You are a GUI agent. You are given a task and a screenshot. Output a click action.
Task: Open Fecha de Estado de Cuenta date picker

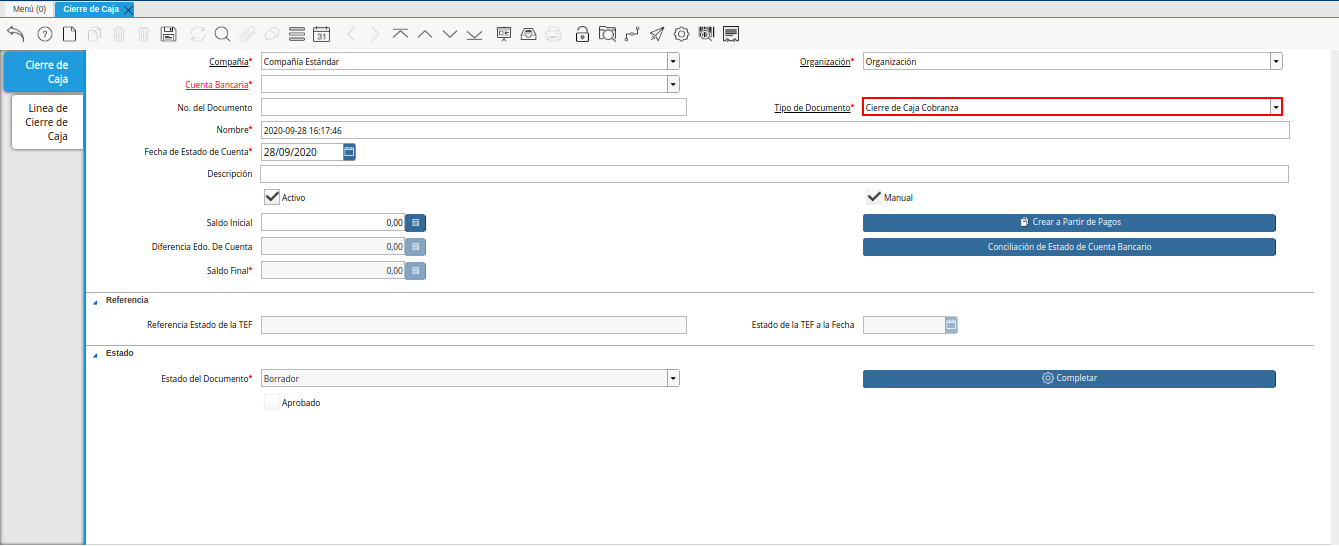(349, 152)
